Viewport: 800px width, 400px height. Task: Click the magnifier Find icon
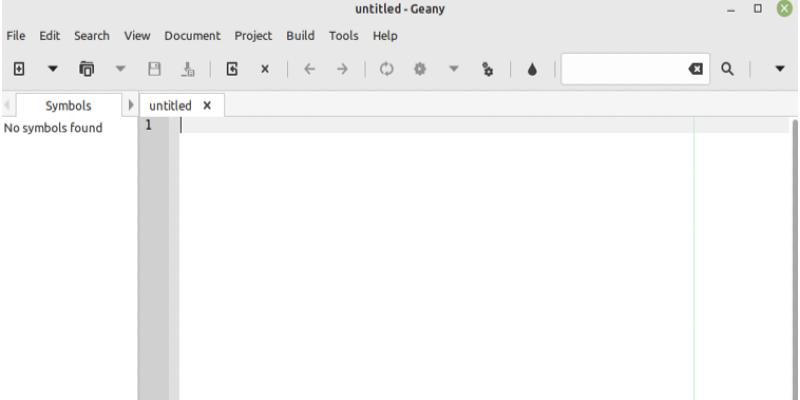pyautogui.click(x=728, y=69)
